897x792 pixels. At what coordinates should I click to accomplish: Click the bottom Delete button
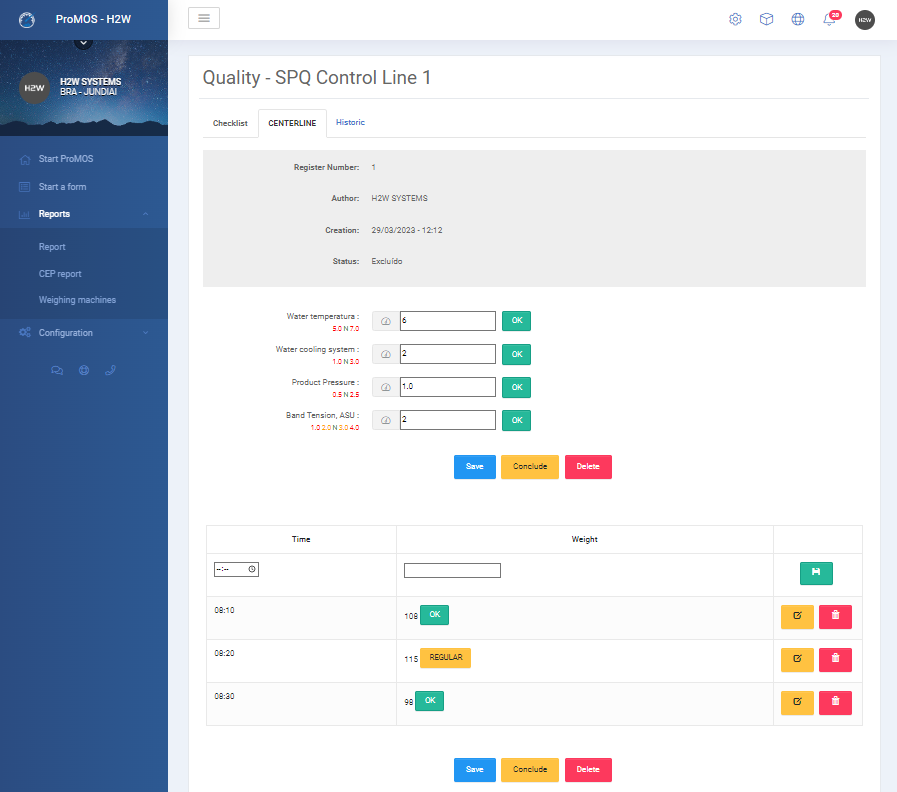point(588,770)
